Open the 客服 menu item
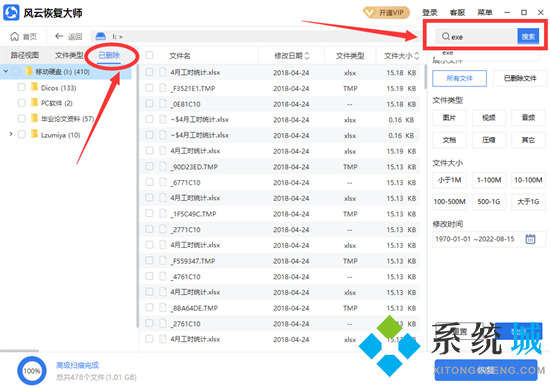Screen dimensions: 550x388 (457, 13)
